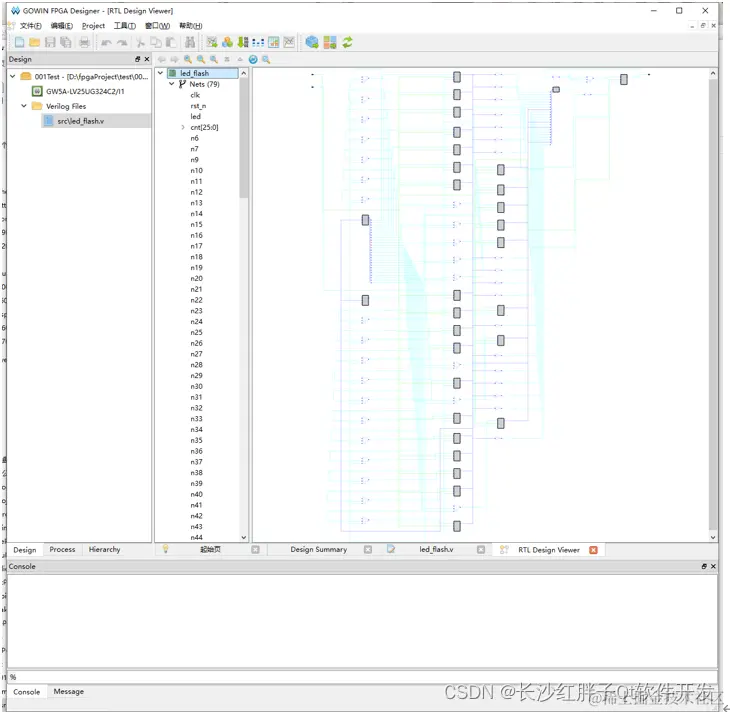
Task: Click the schematic view vertical scrollbar
Action: pyautogui.click(x=713, y=304)
